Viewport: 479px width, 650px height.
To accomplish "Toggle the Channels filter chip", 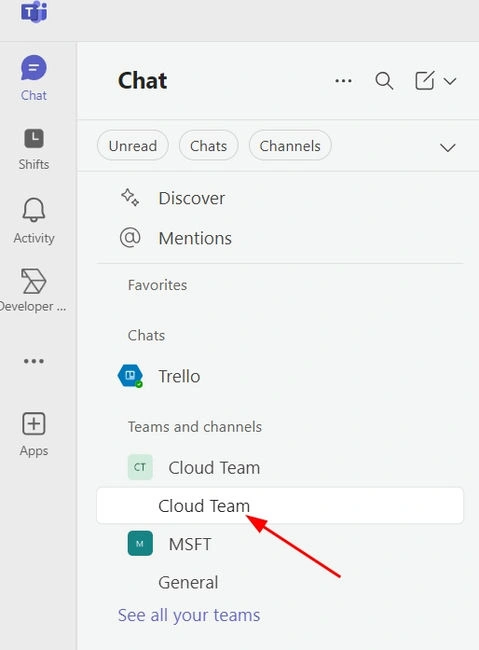I will (x=290, y=146).
